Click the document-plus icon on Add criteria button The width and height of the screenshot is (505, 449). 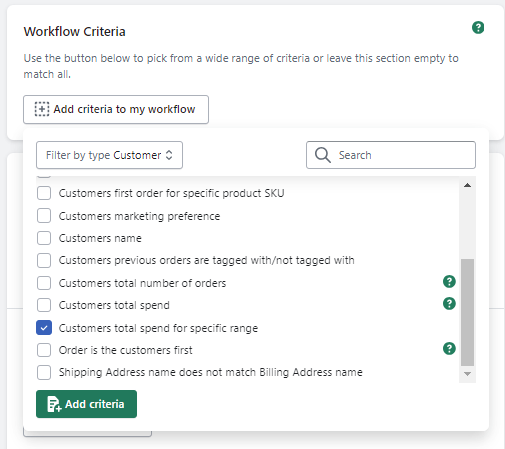point(54,404)
